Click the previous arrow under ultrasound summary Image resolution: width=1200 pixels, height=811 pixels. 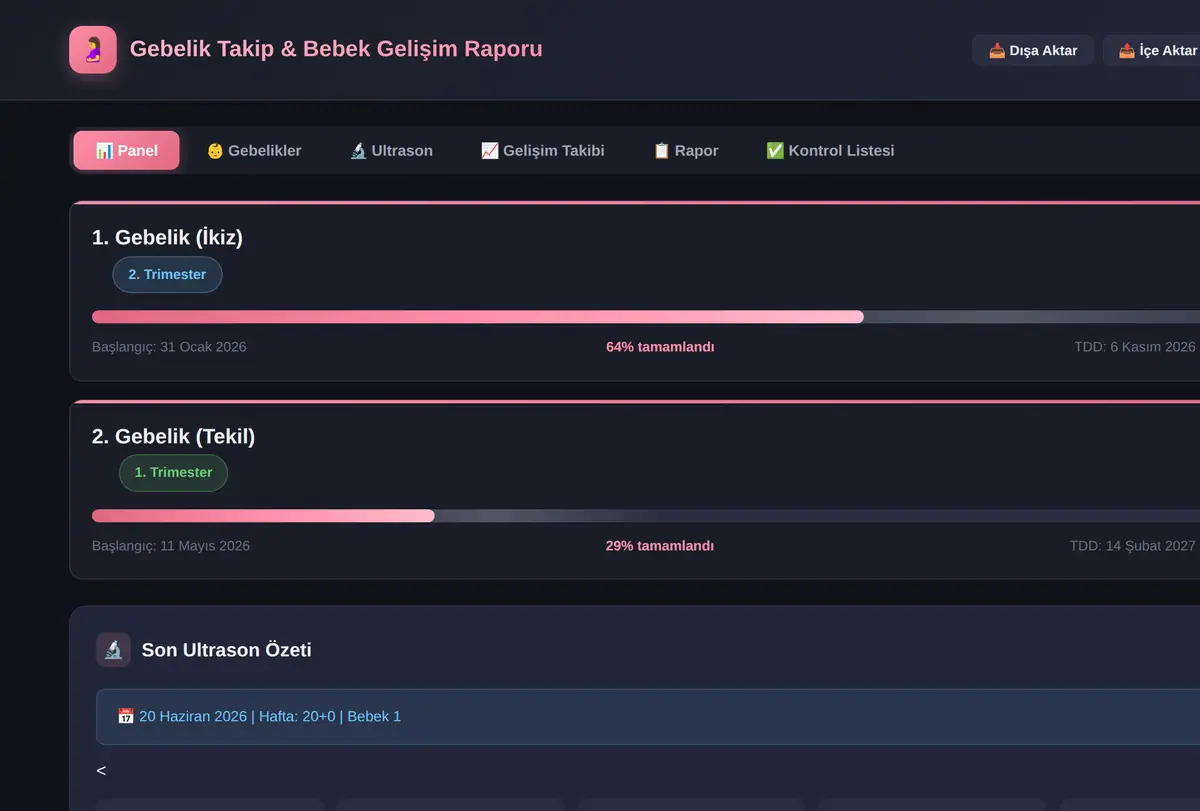(101, 771)
